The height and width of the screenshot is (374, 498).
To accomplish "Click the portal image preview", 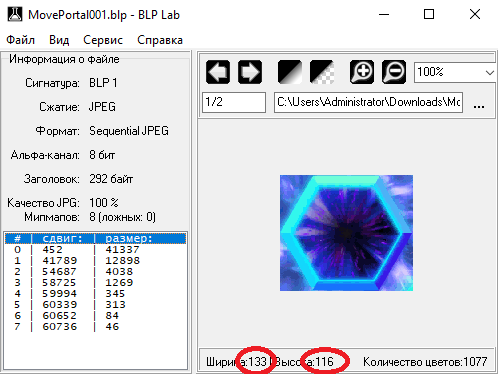I will click(346, 233).
